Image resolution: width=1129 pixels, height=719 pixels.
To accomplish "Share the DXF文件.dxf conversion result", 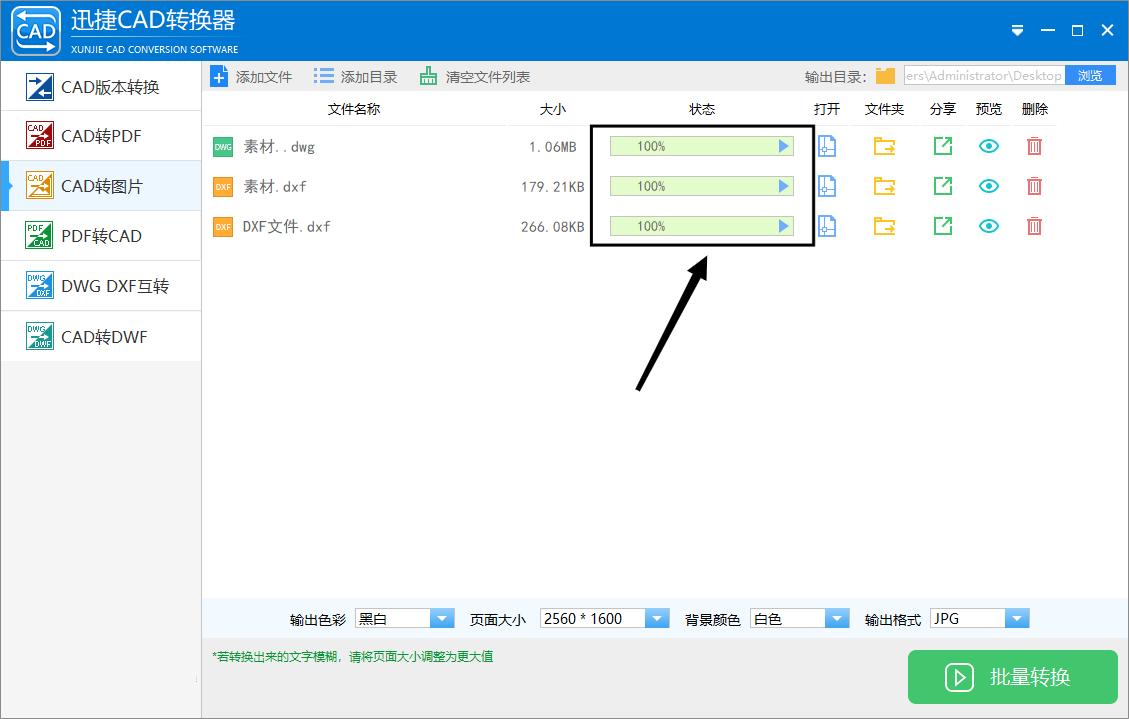I will point(941,226).
